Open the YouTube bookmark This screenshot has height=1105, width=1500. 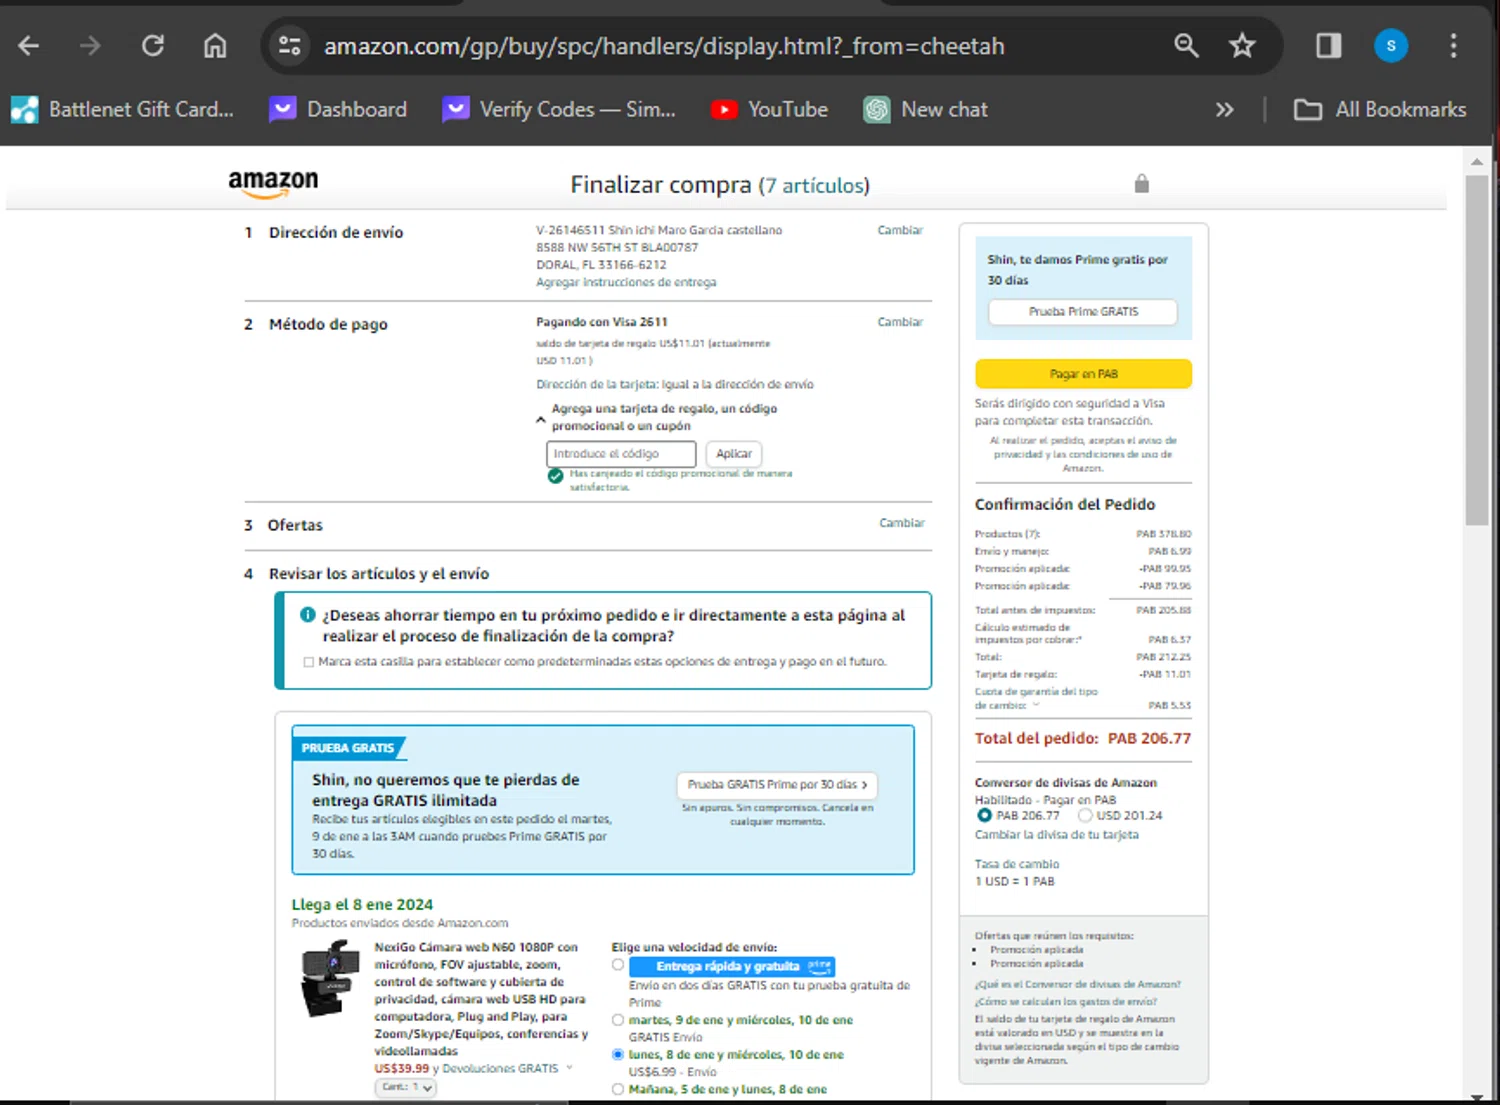tap(770, 110)
